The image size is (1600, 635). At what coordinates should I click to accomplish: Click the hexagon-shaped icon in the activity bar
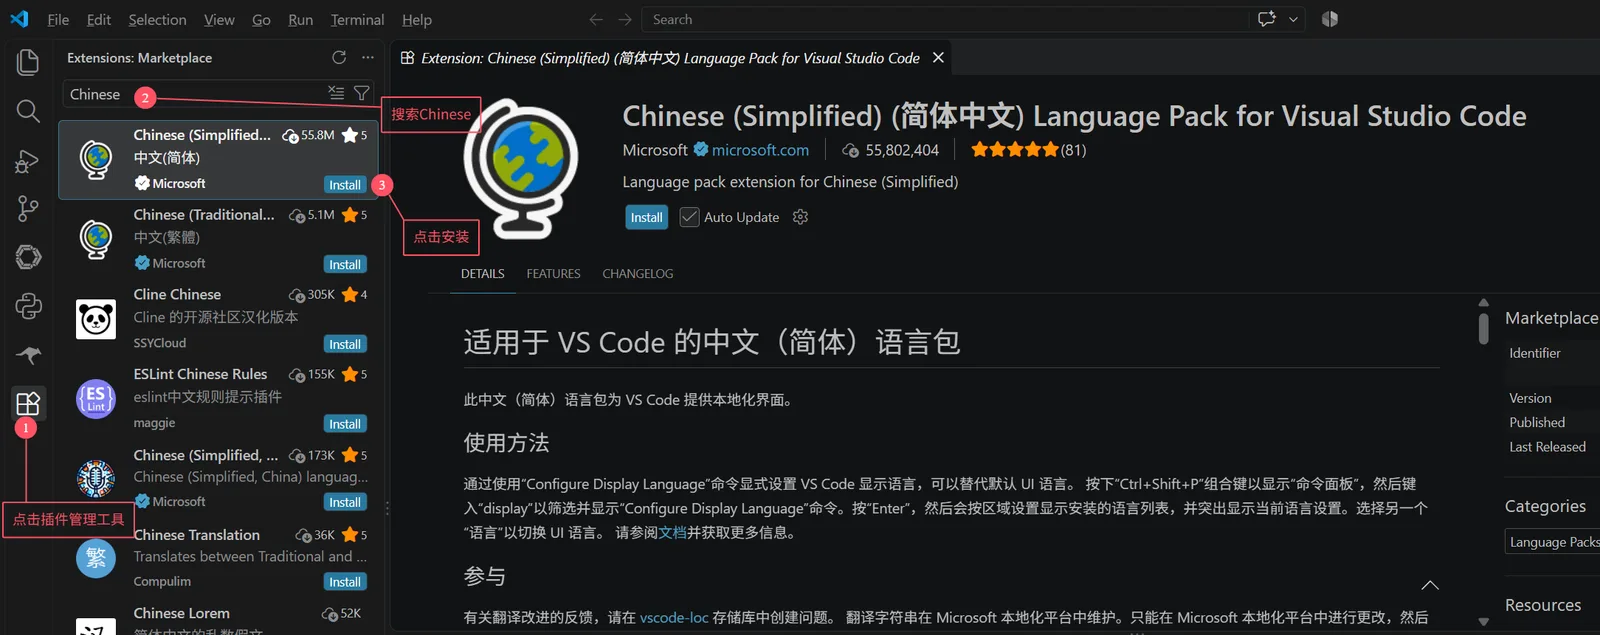point(28,257)
